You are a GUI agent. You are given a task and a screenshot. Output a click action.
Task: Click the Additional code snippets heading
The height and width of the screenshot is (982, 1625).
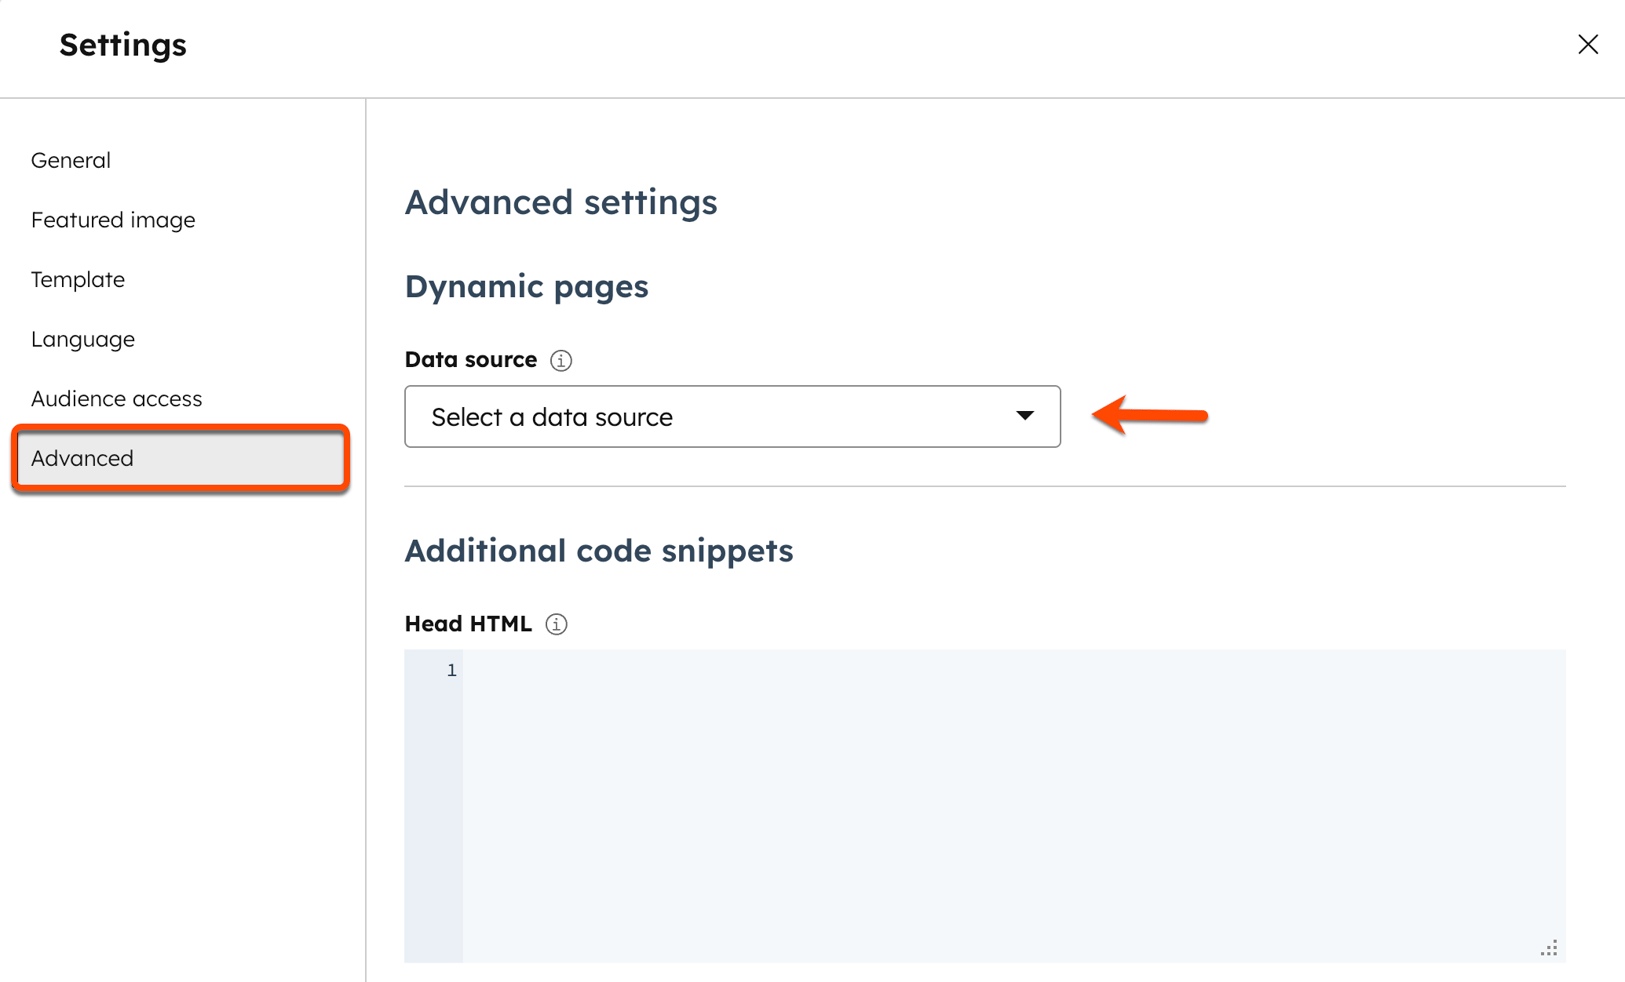tap(598, 551)
